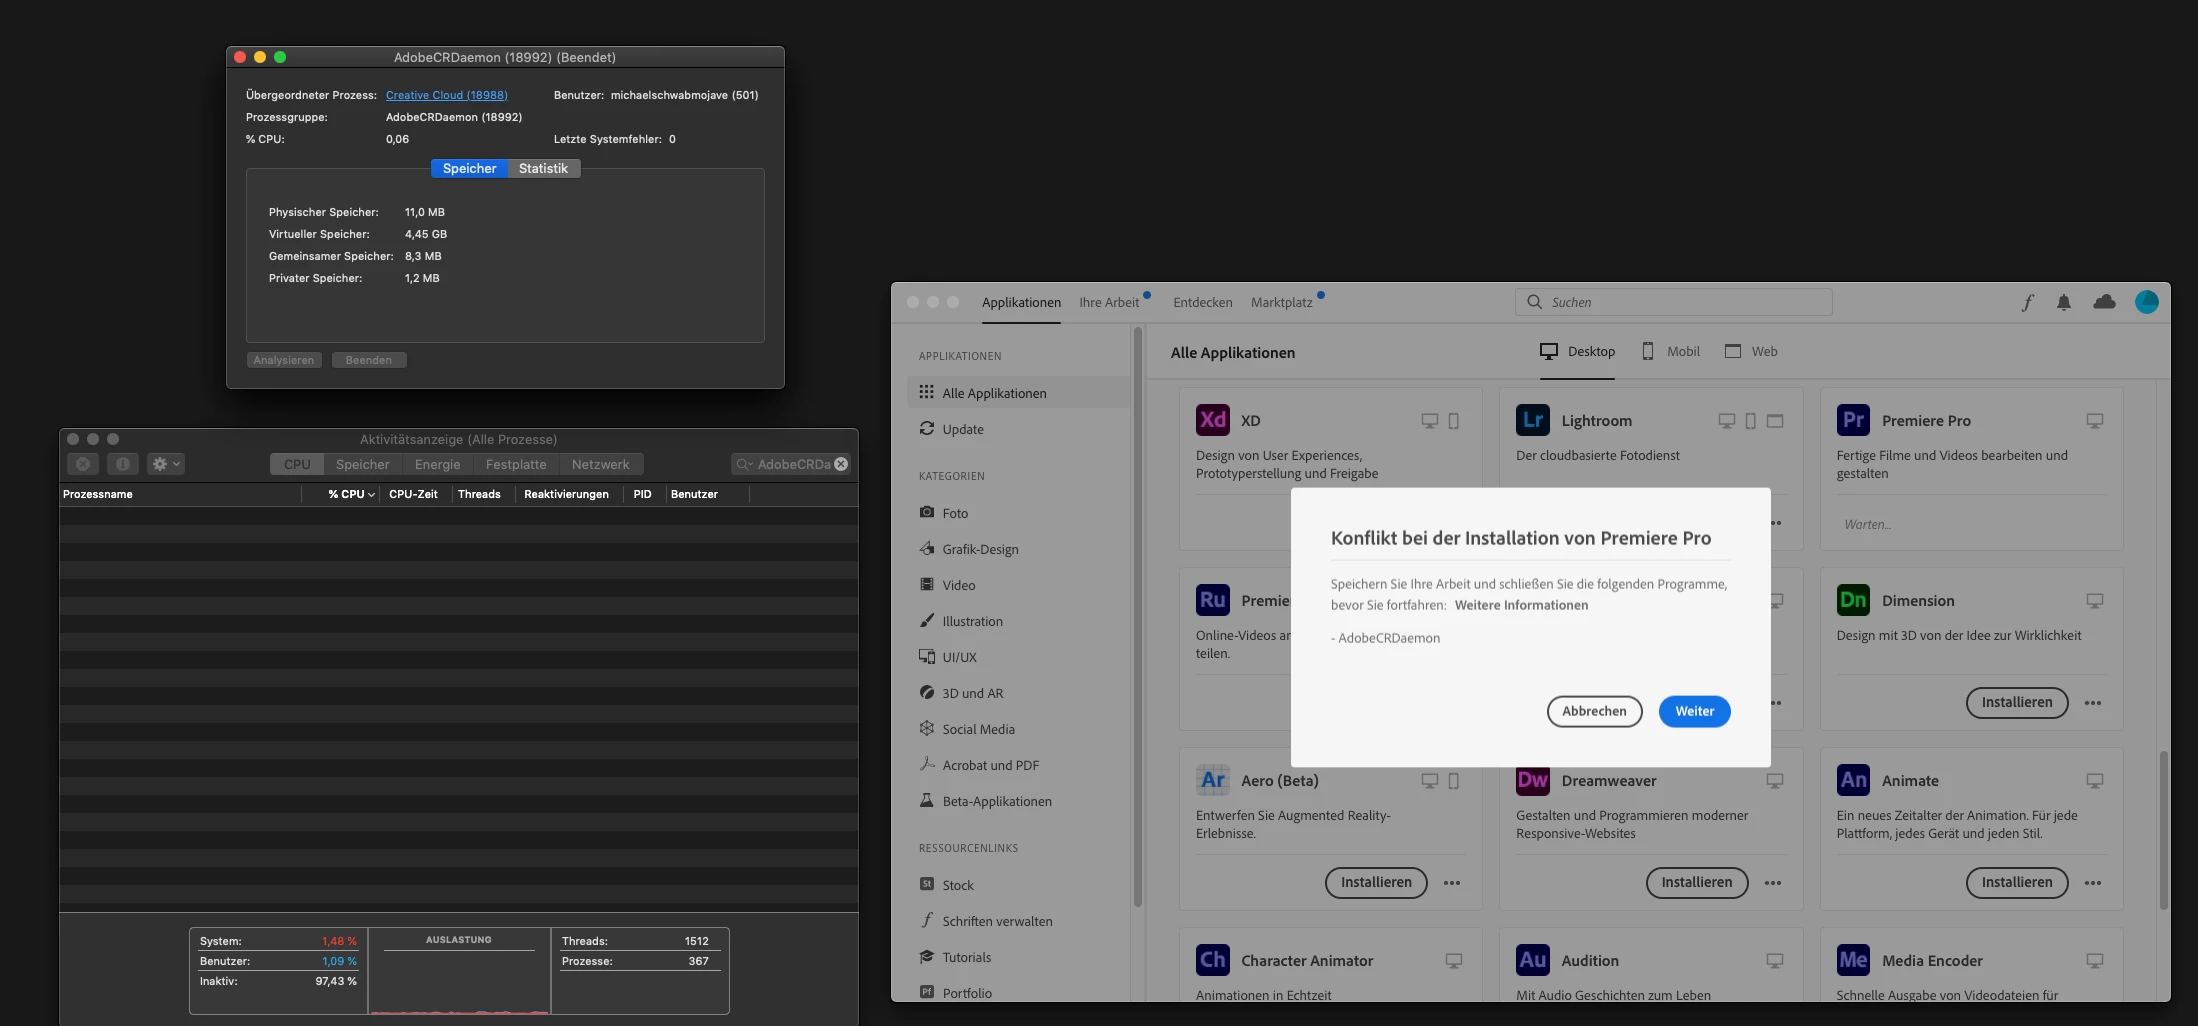Screen dimensions: 2198x1026
Task: Click the Media Encoder Me icon
Action: pyautogui.click(x=1853, y=960)
